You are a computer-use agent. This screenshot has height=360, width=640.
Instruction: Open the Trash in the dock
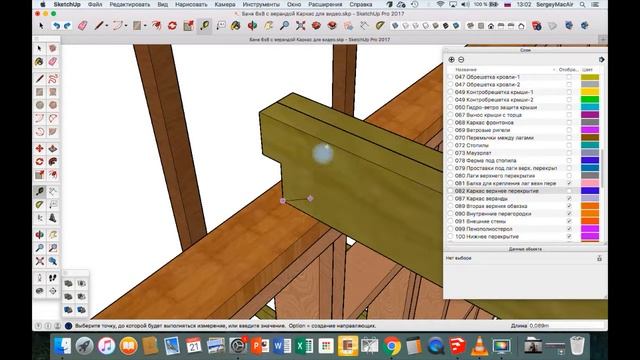coord(577,346)
